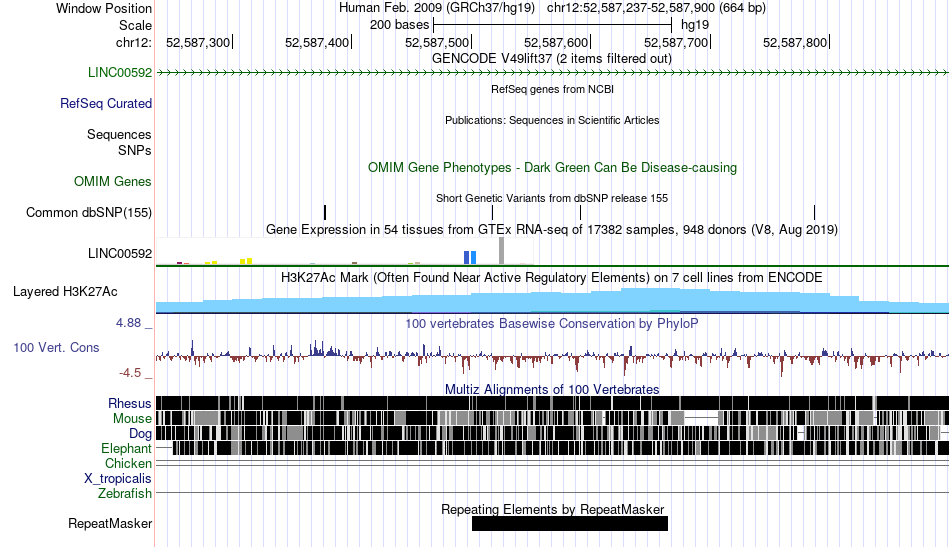Click the black RepeatMasker repeat element block
The width and height of the screenshot is (950, 547).
570,523
